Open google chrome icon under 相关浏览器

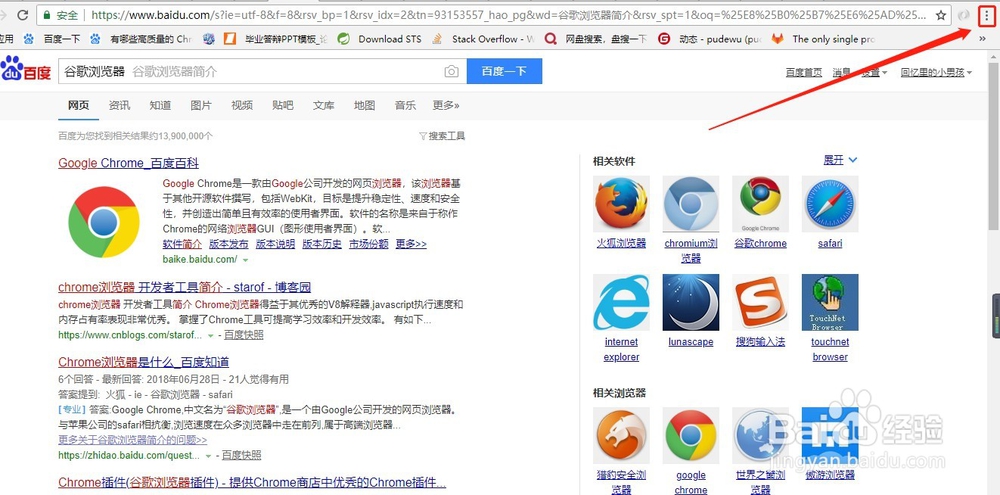click(691, 435)
